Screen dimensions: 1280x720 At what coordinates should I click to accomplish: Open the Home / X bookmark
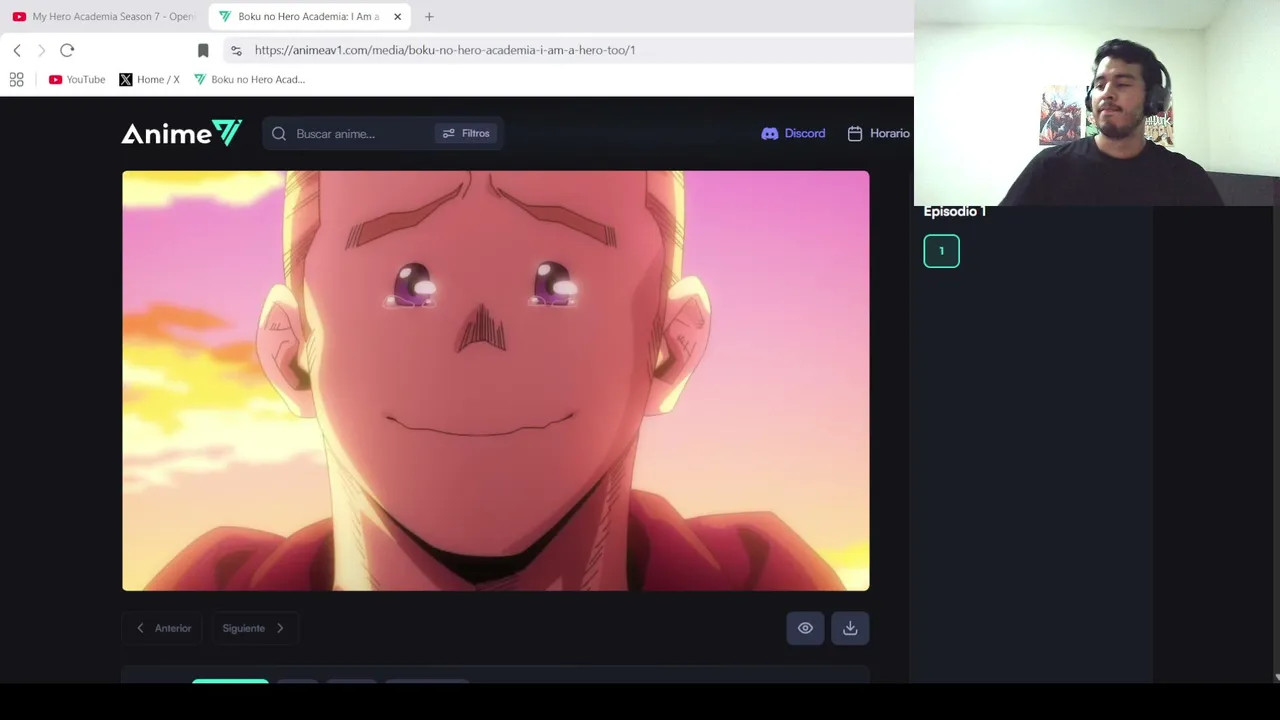tap(149, 79)
